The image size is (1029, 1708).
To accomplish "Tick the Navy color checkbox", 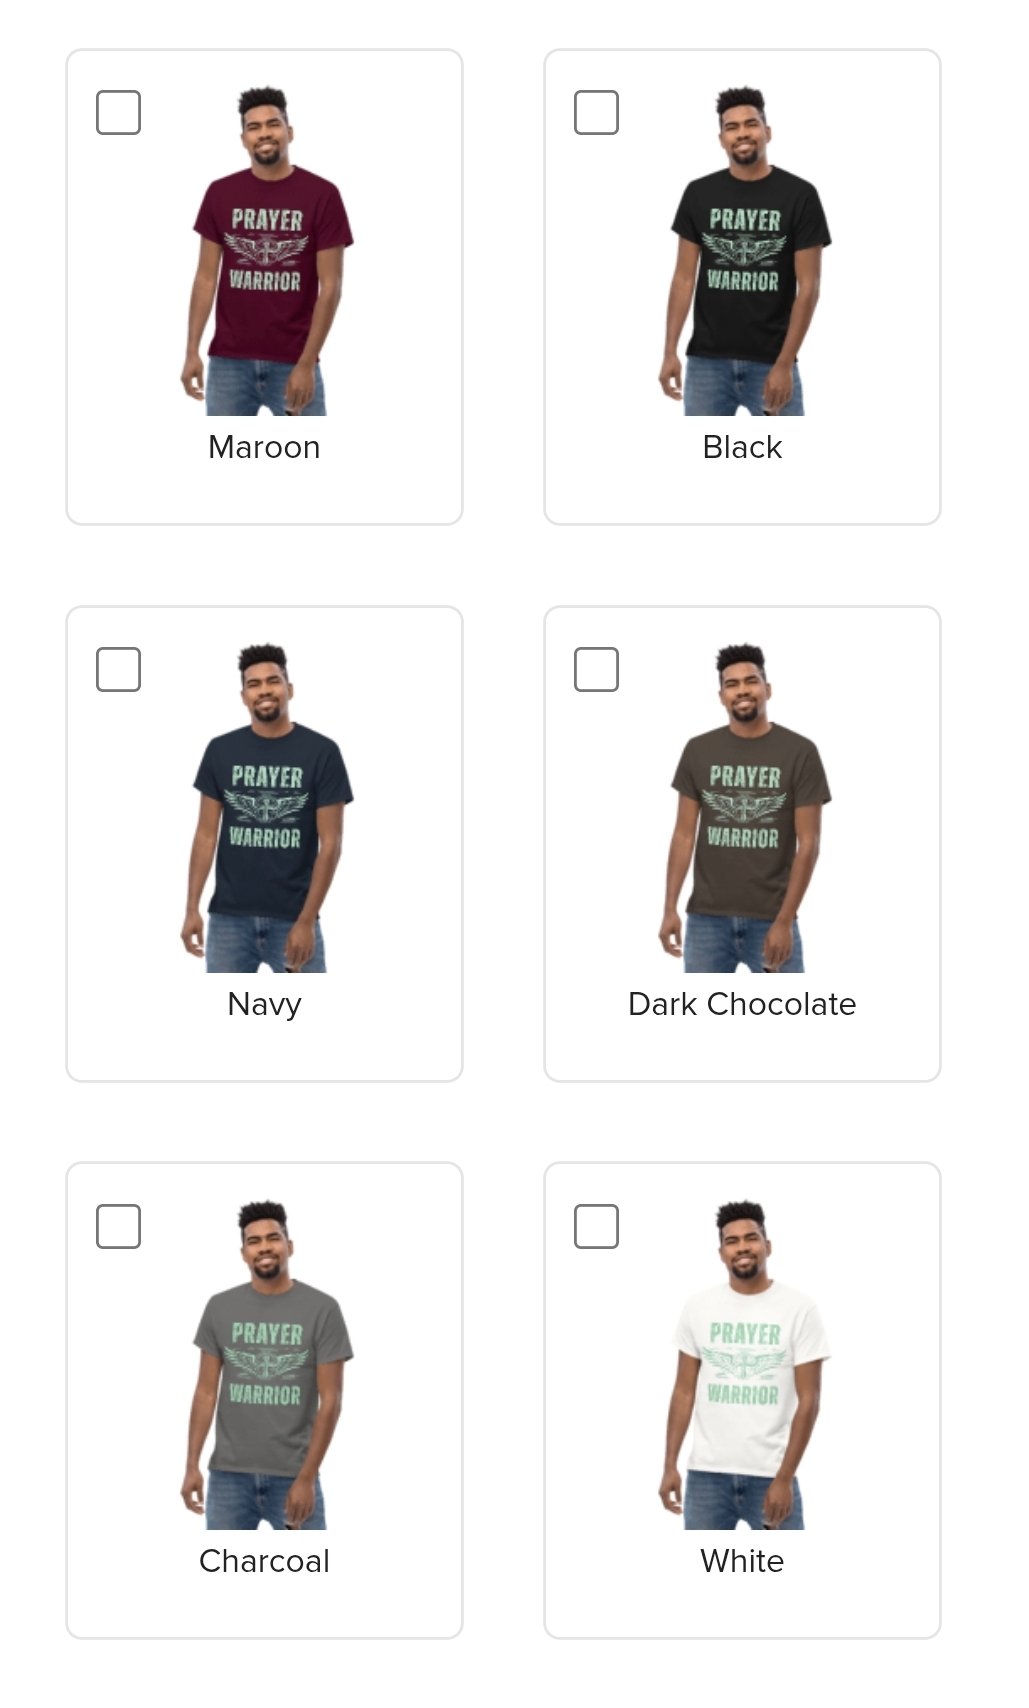I will click(x=118, y=669).
